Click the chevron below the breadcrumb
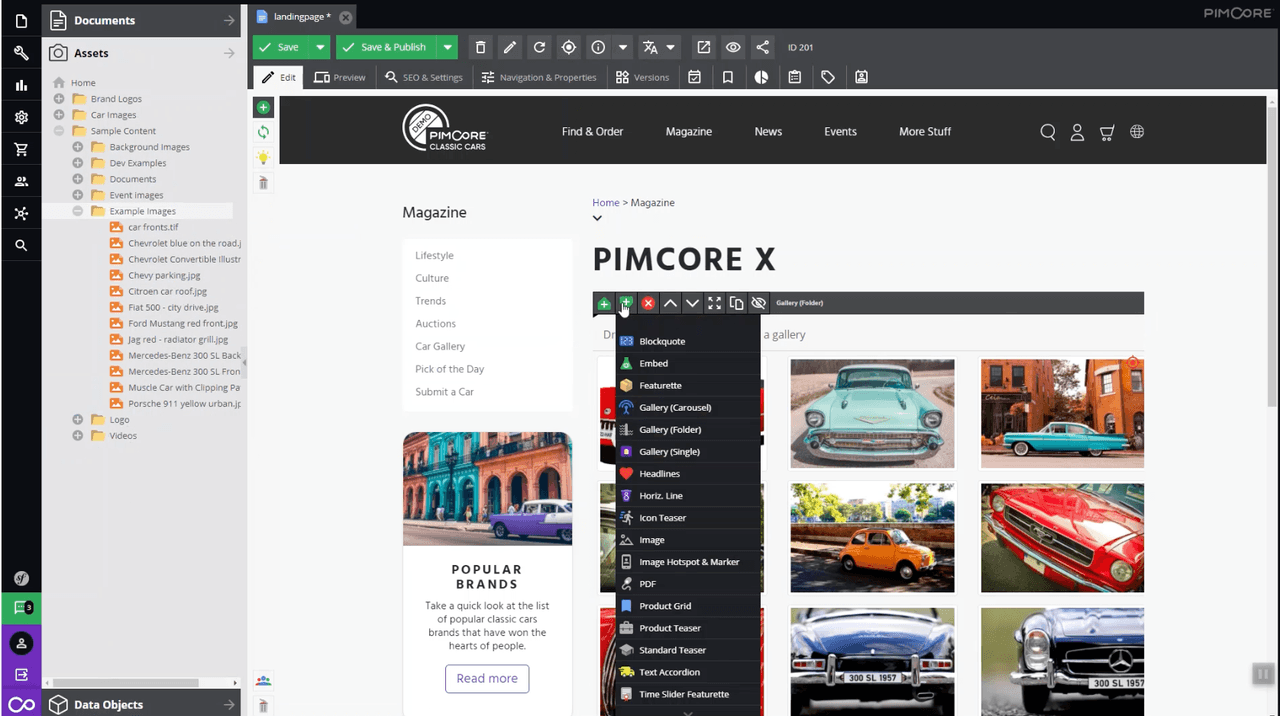Viewport: 1280px width, 716px height. 597,218
